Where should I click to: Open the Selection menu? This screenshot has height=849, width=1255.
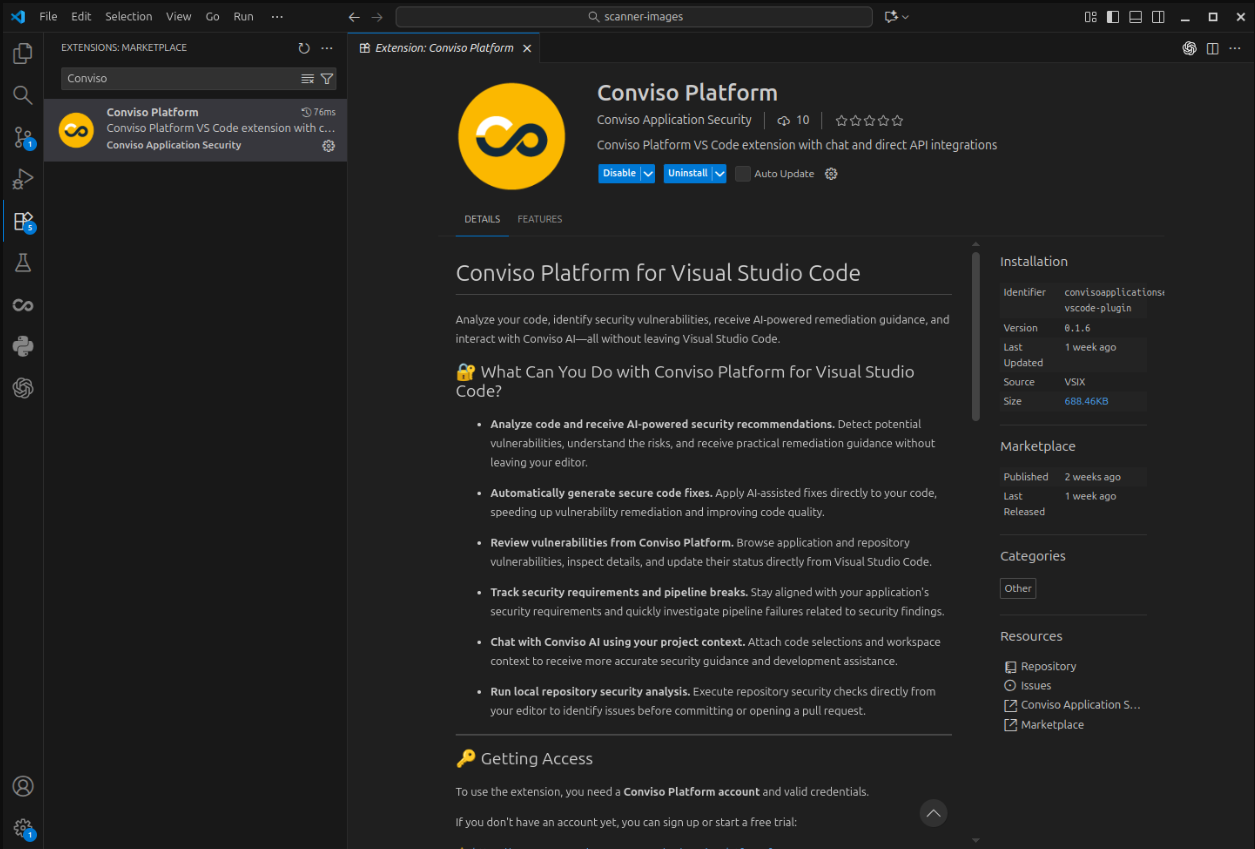click(129, 17)
